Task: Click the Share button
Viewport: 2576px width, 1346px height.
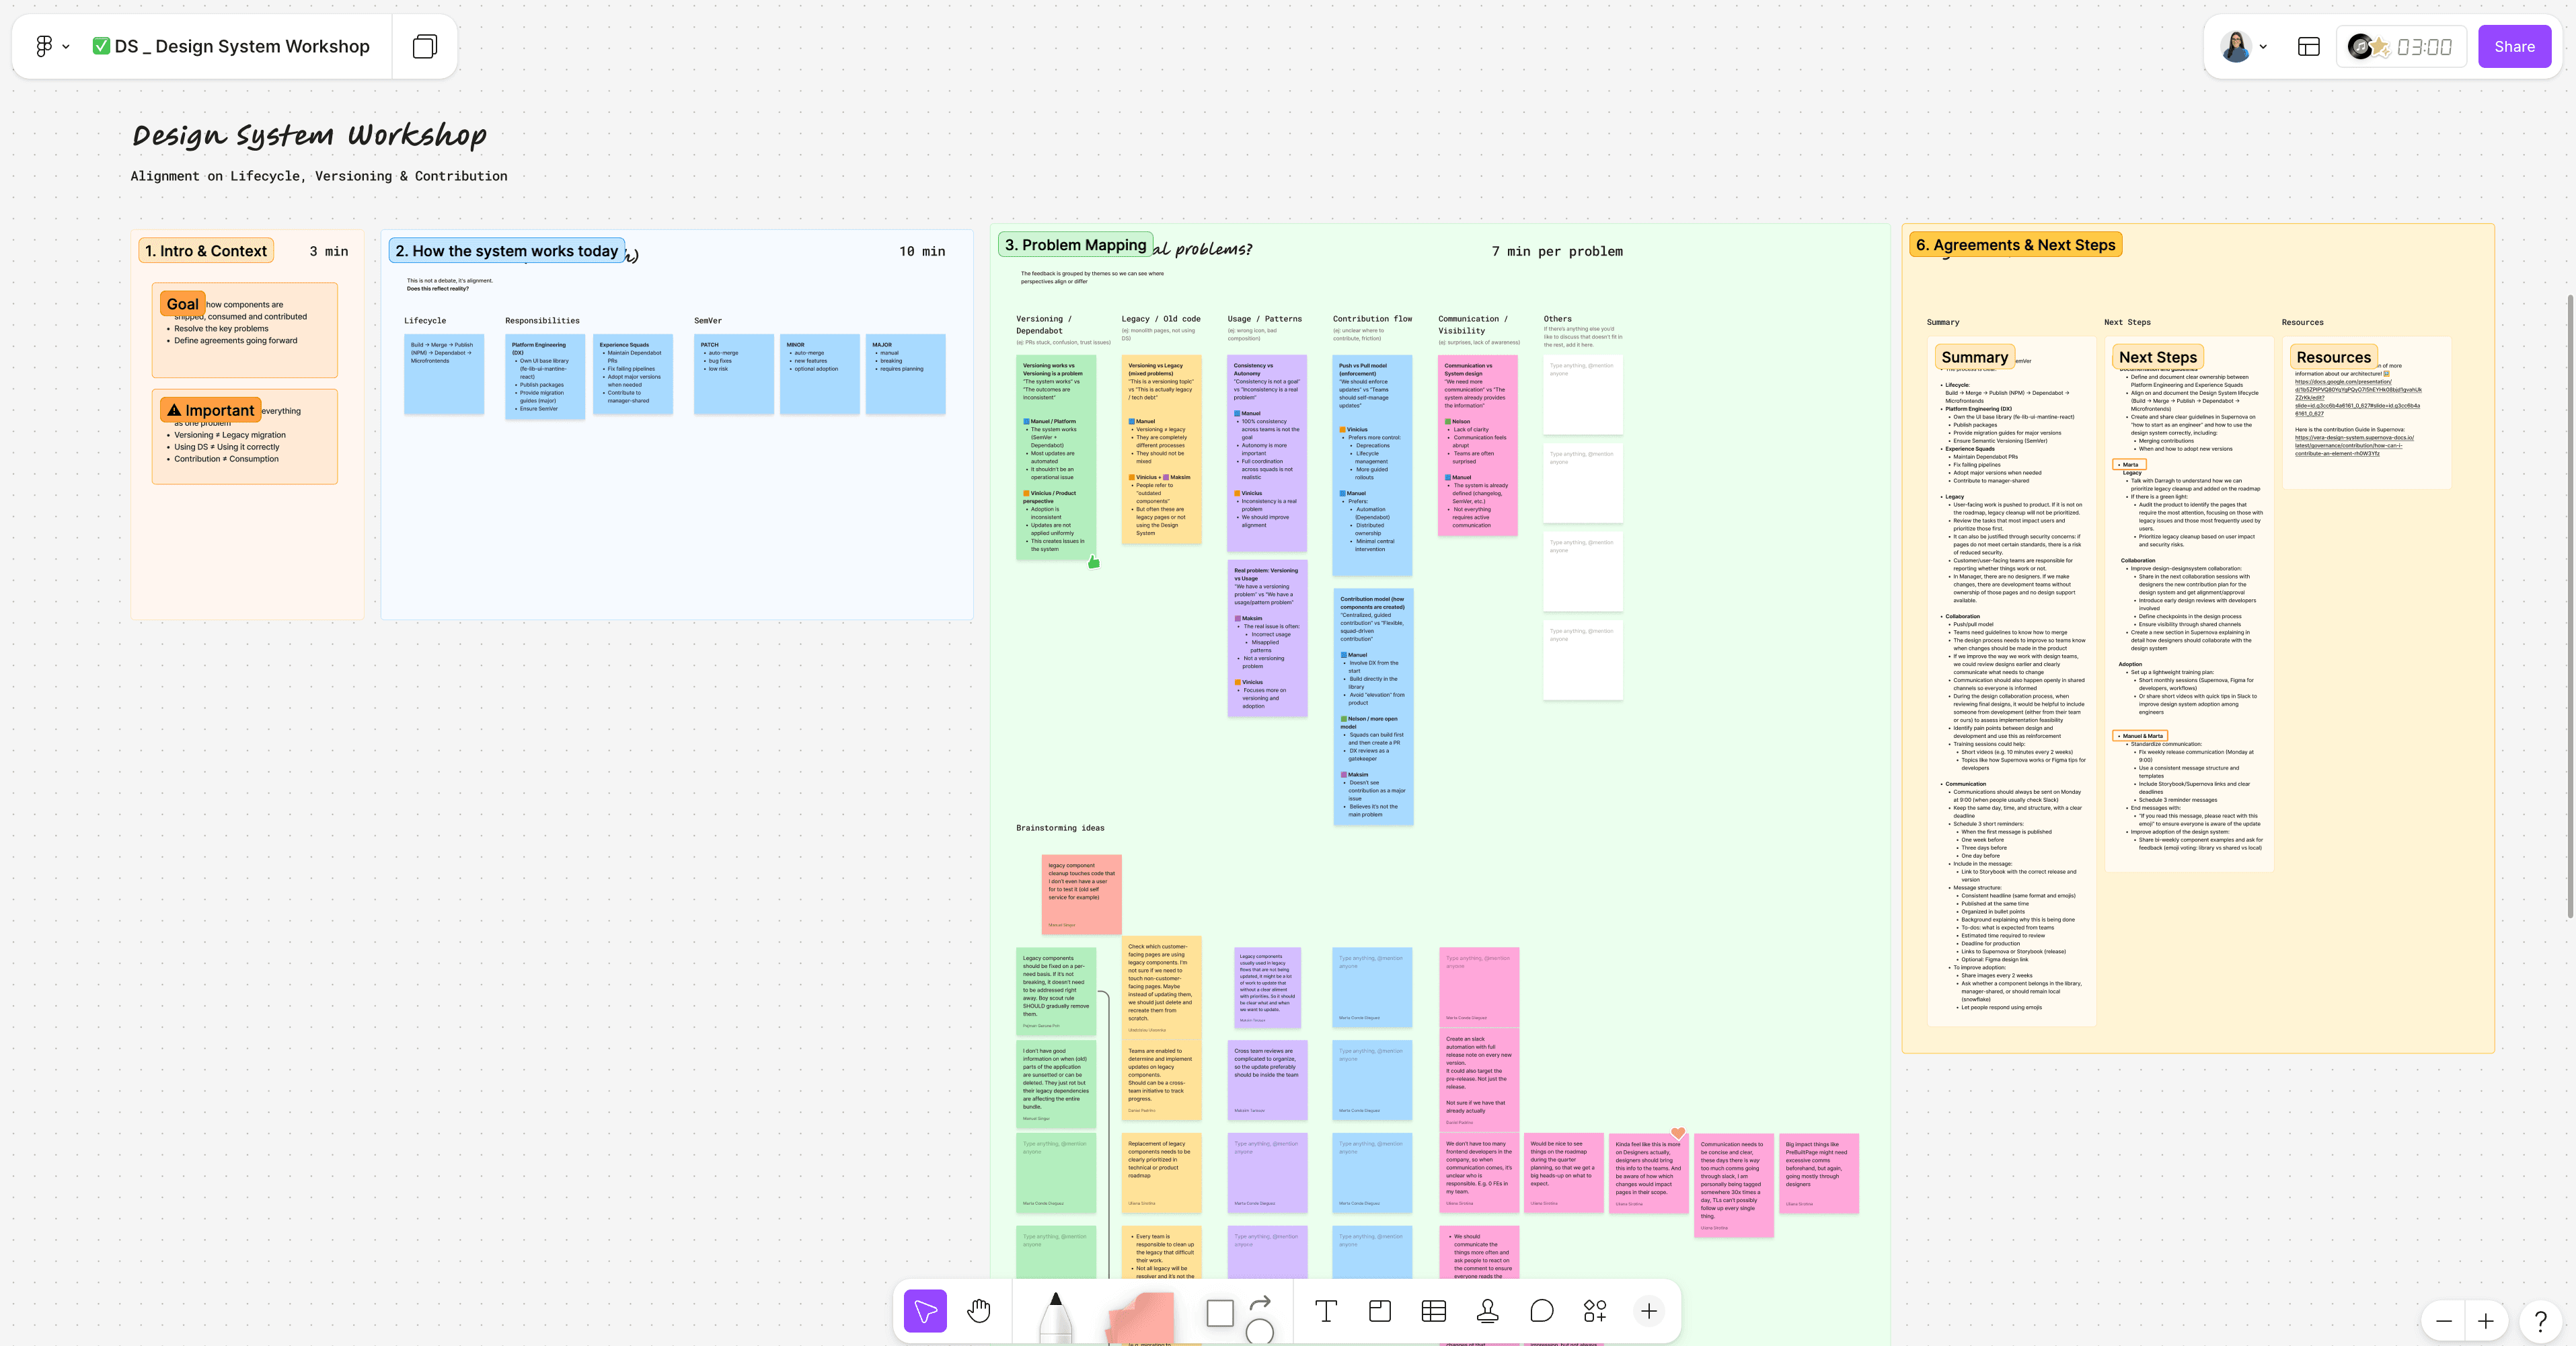Action: click(2514, 46)
